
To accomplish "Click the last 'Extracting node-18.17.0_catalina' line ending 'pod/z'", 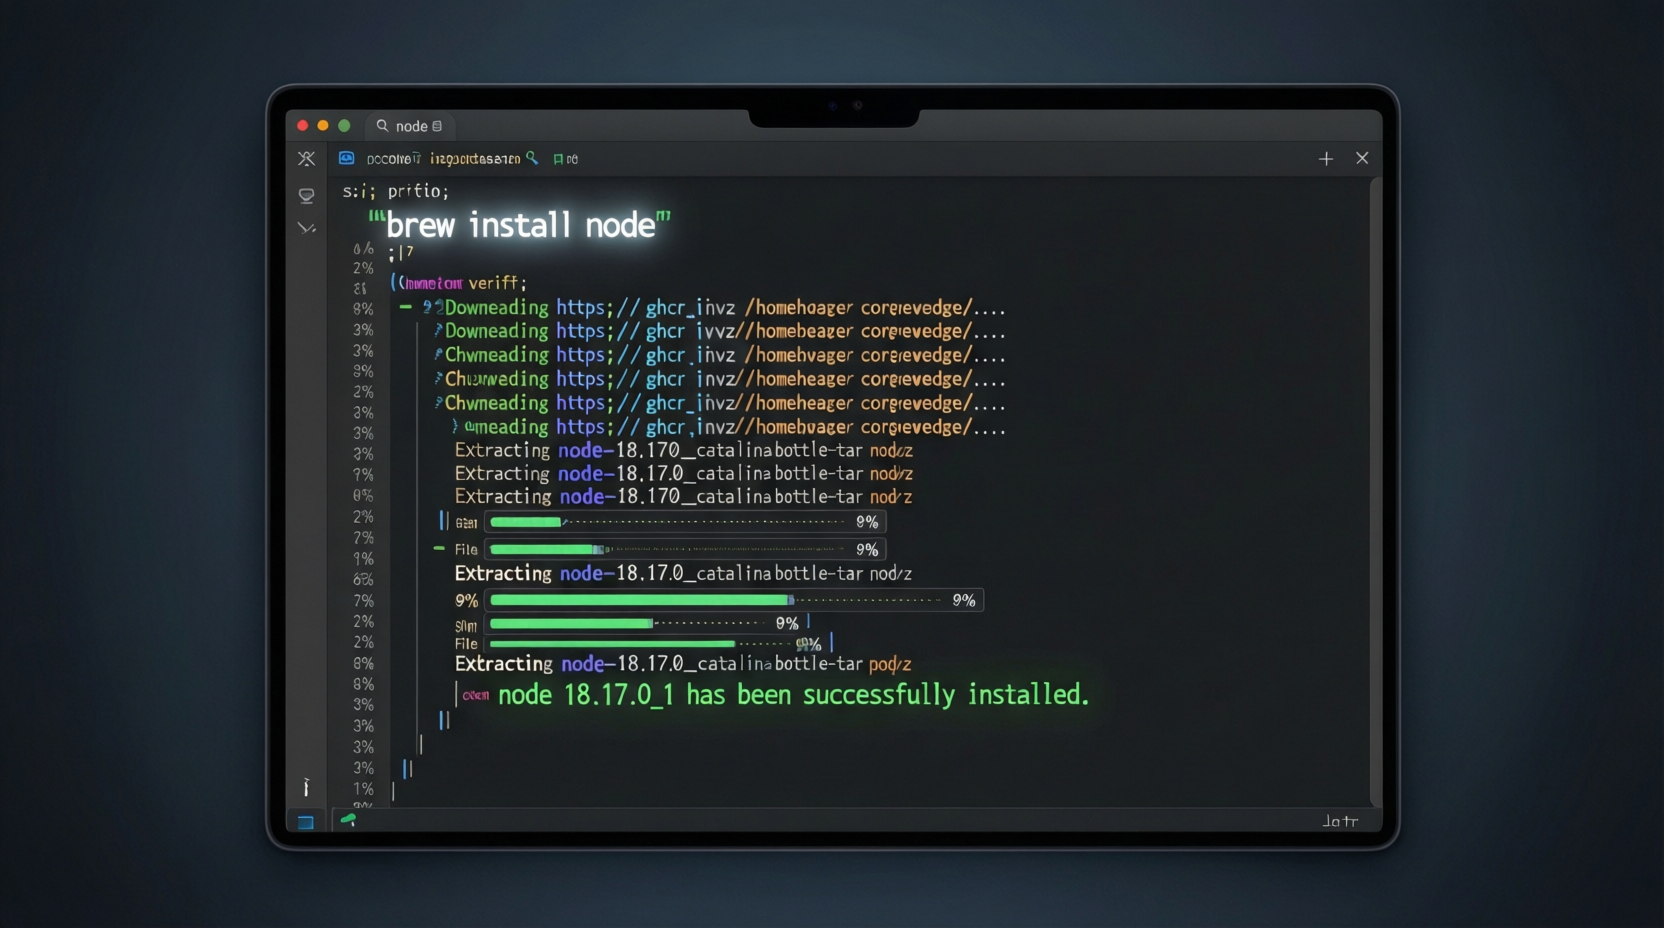I will 683,664.
